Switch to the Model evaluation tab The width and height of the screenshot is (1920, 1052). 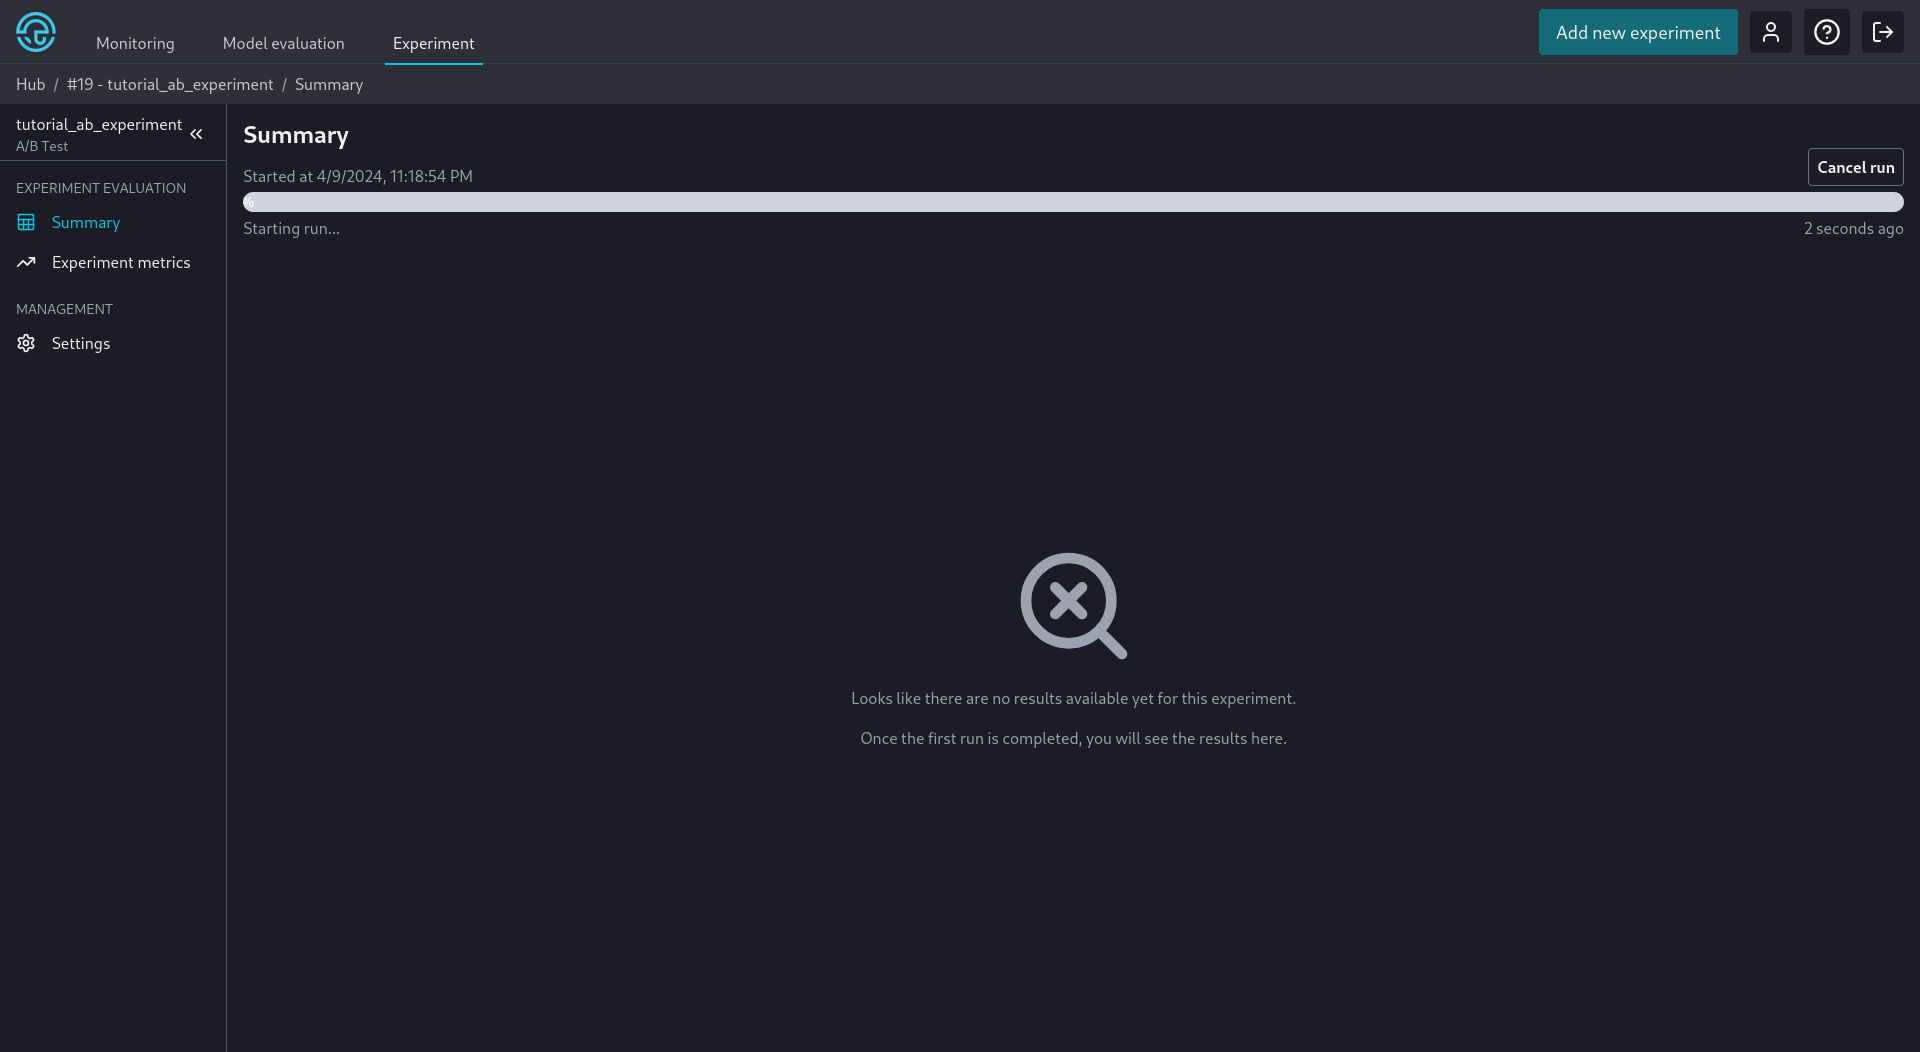pos(283,43)
